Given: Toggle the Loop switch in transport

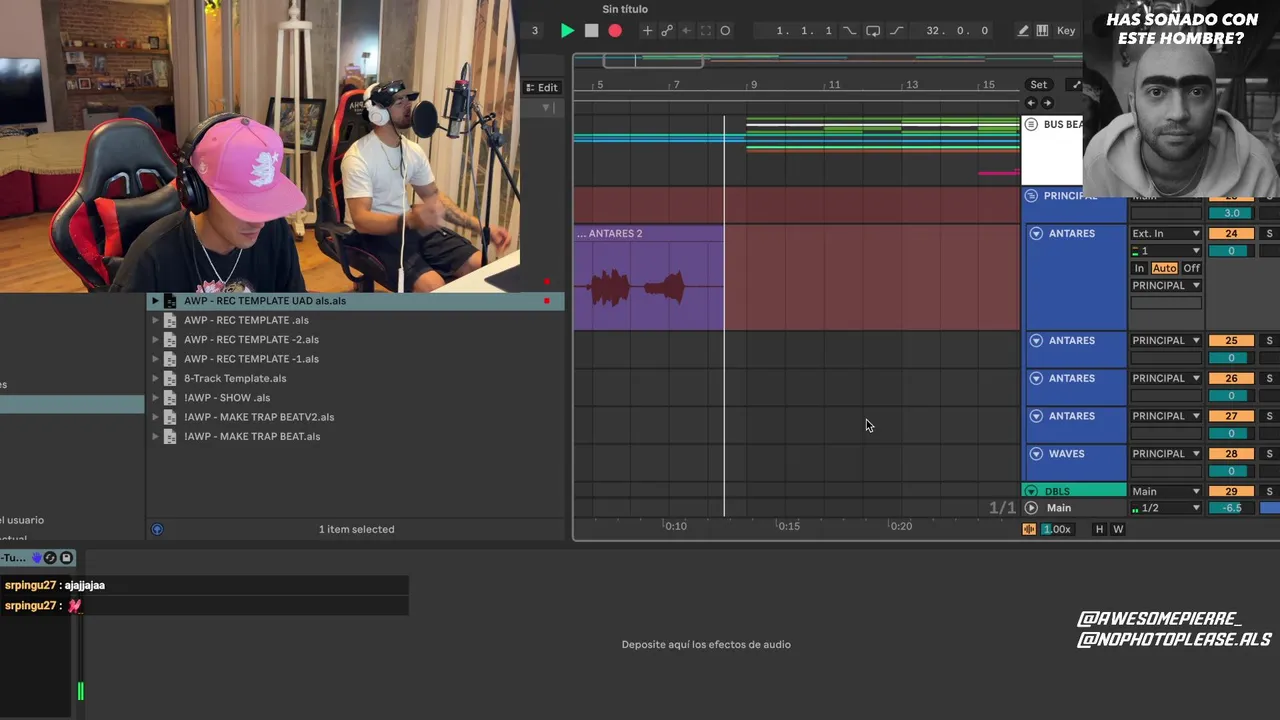Looking at the screenshot, I should [x=873, y=31].
